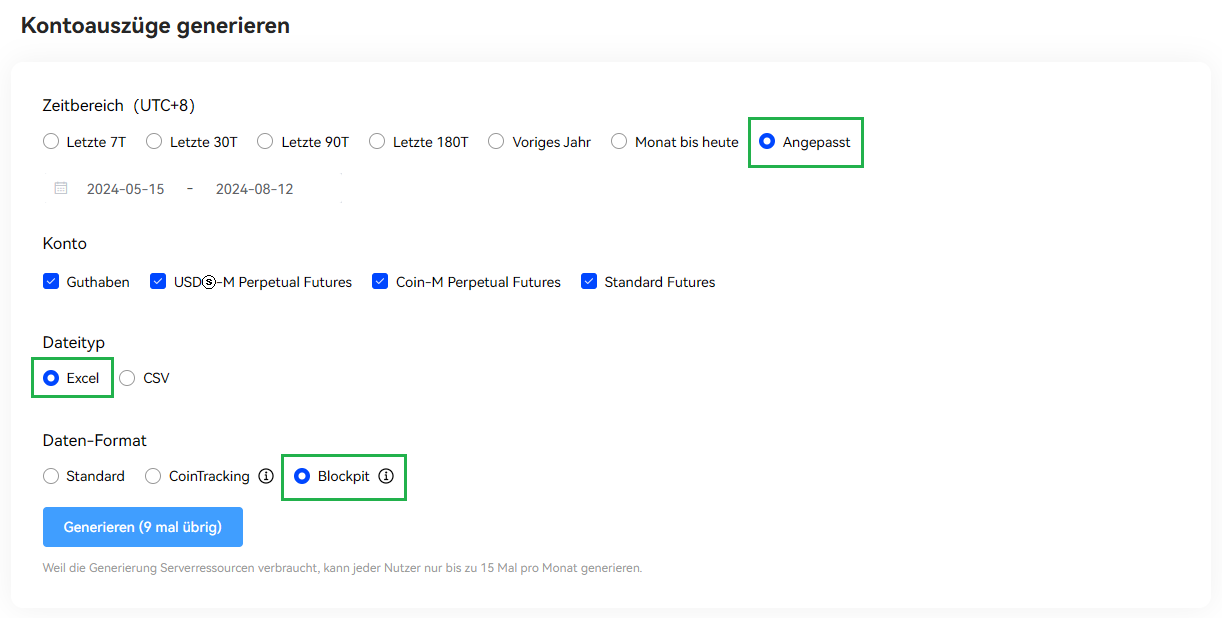Uncheck the Standard Futures checkbox

point(589,282)
